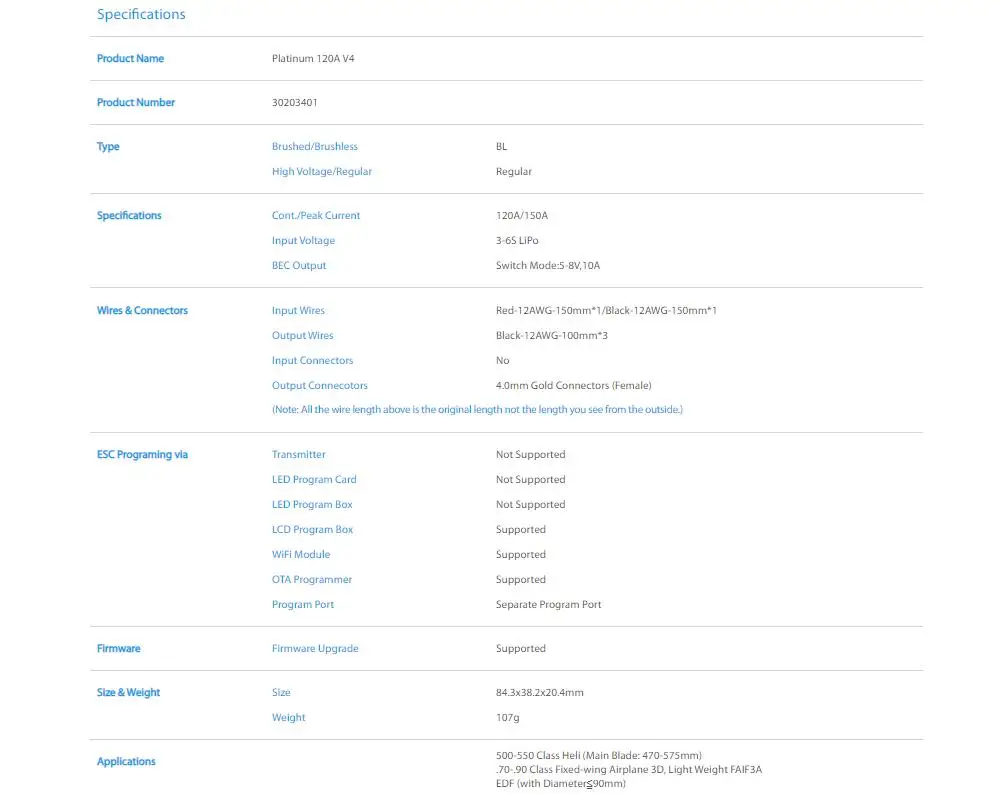
Task: Click Separate Program Port value
Action: click(548, 605)
